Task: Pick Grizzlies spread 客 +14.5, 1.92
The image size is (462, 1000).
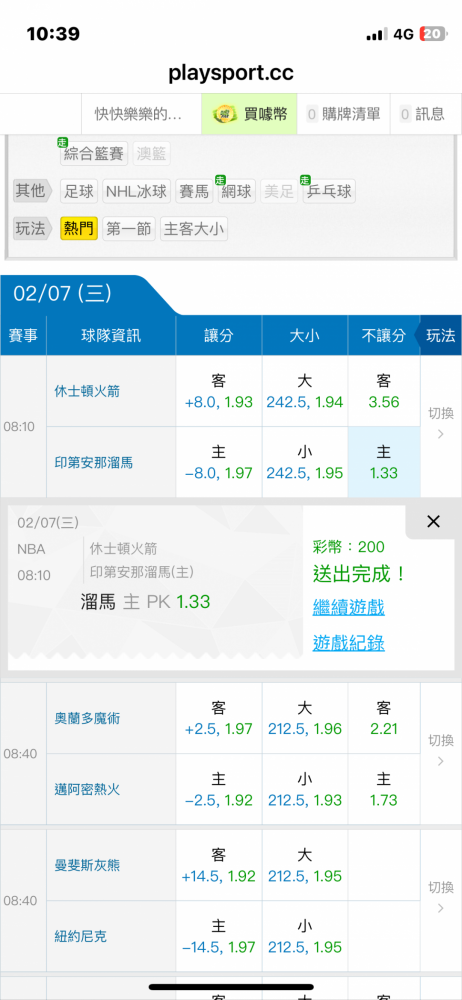Action: (219, 865)
